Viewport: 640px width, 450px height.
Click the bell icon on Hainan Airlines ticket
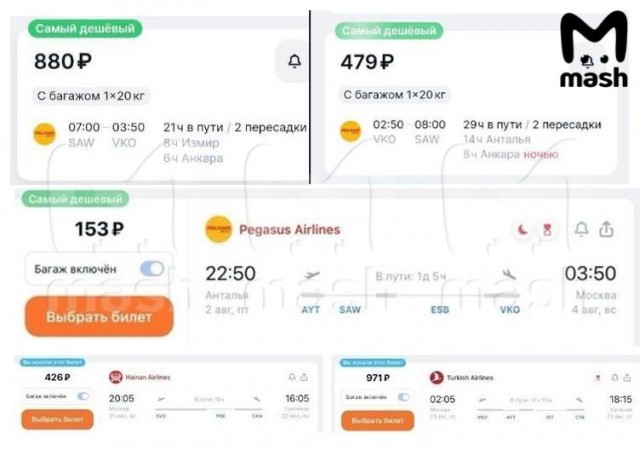[291, 377]
